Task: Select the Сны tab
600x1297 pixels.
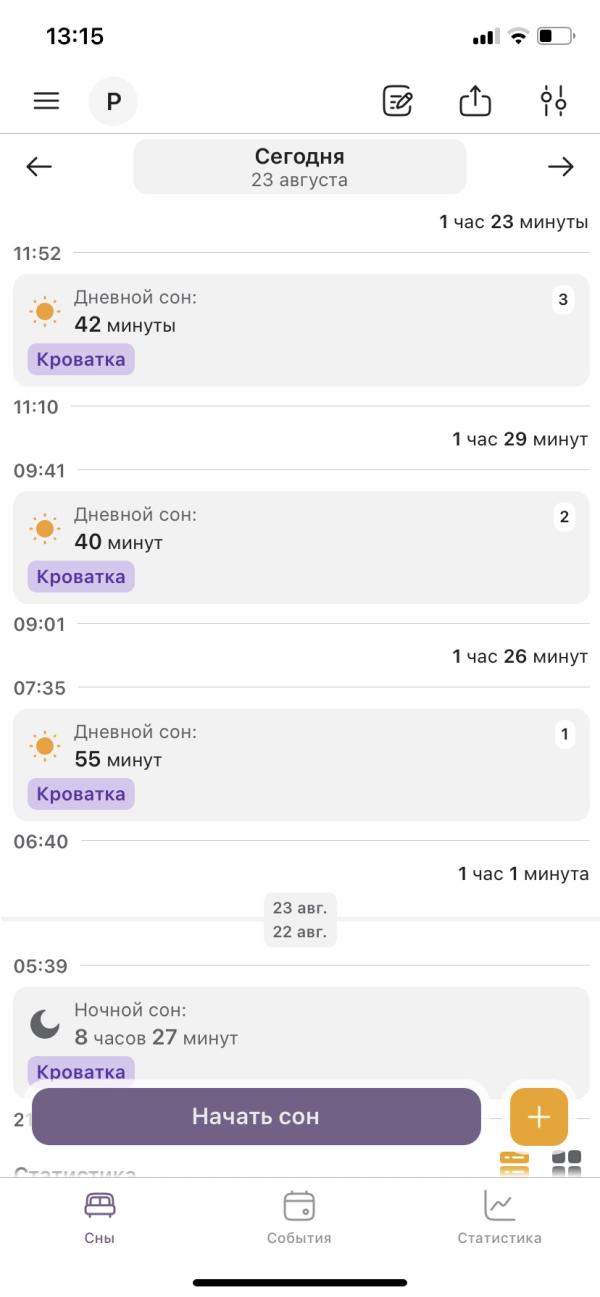Action: [x=100, y=1217]
